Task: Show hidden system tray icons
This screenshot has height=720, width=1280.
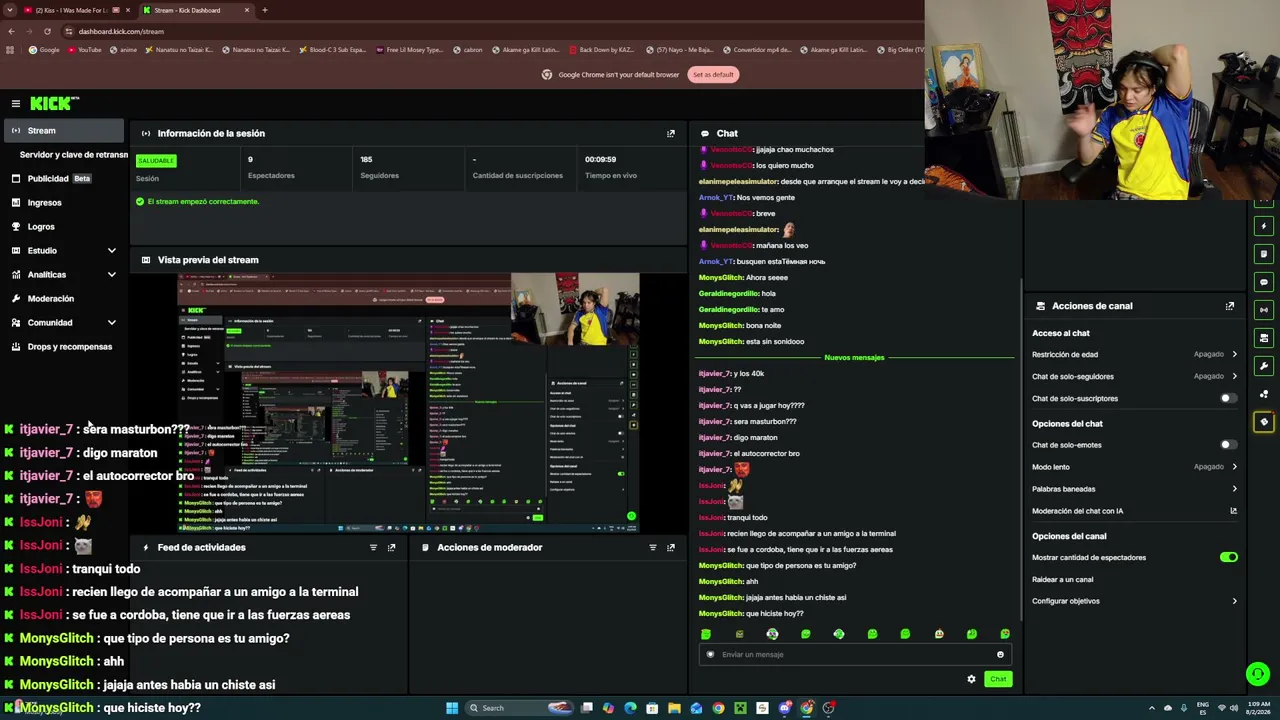Action: (x=1151, y=708)
